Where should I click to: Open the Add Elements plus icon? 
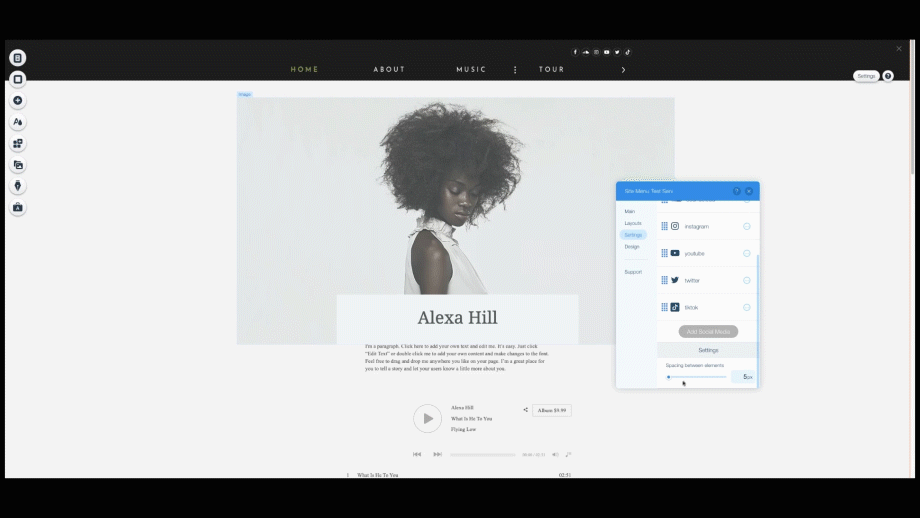click(18, 101)
